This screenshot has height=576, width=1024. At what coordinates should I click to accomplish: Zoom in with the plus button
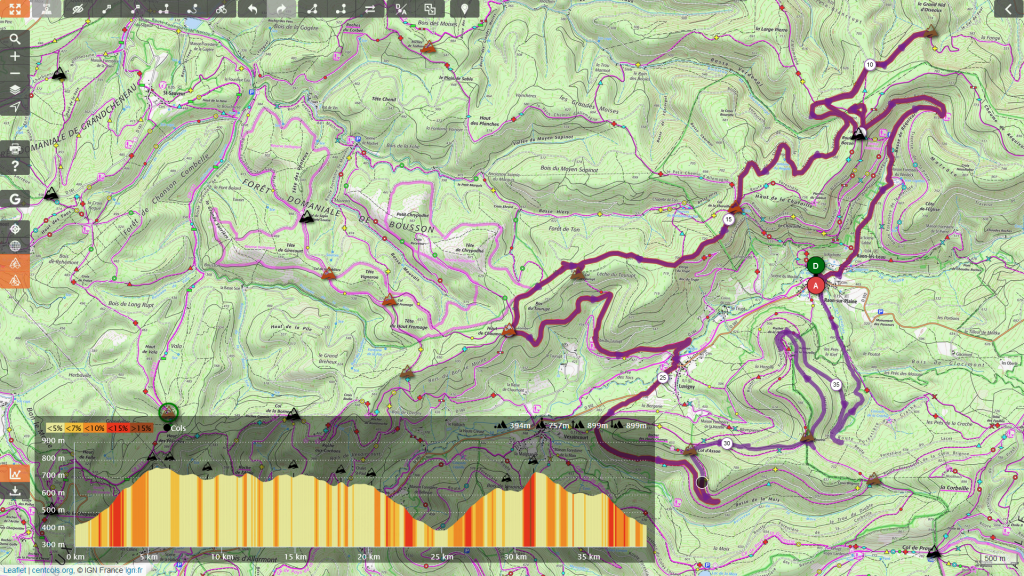pos(15,56)
